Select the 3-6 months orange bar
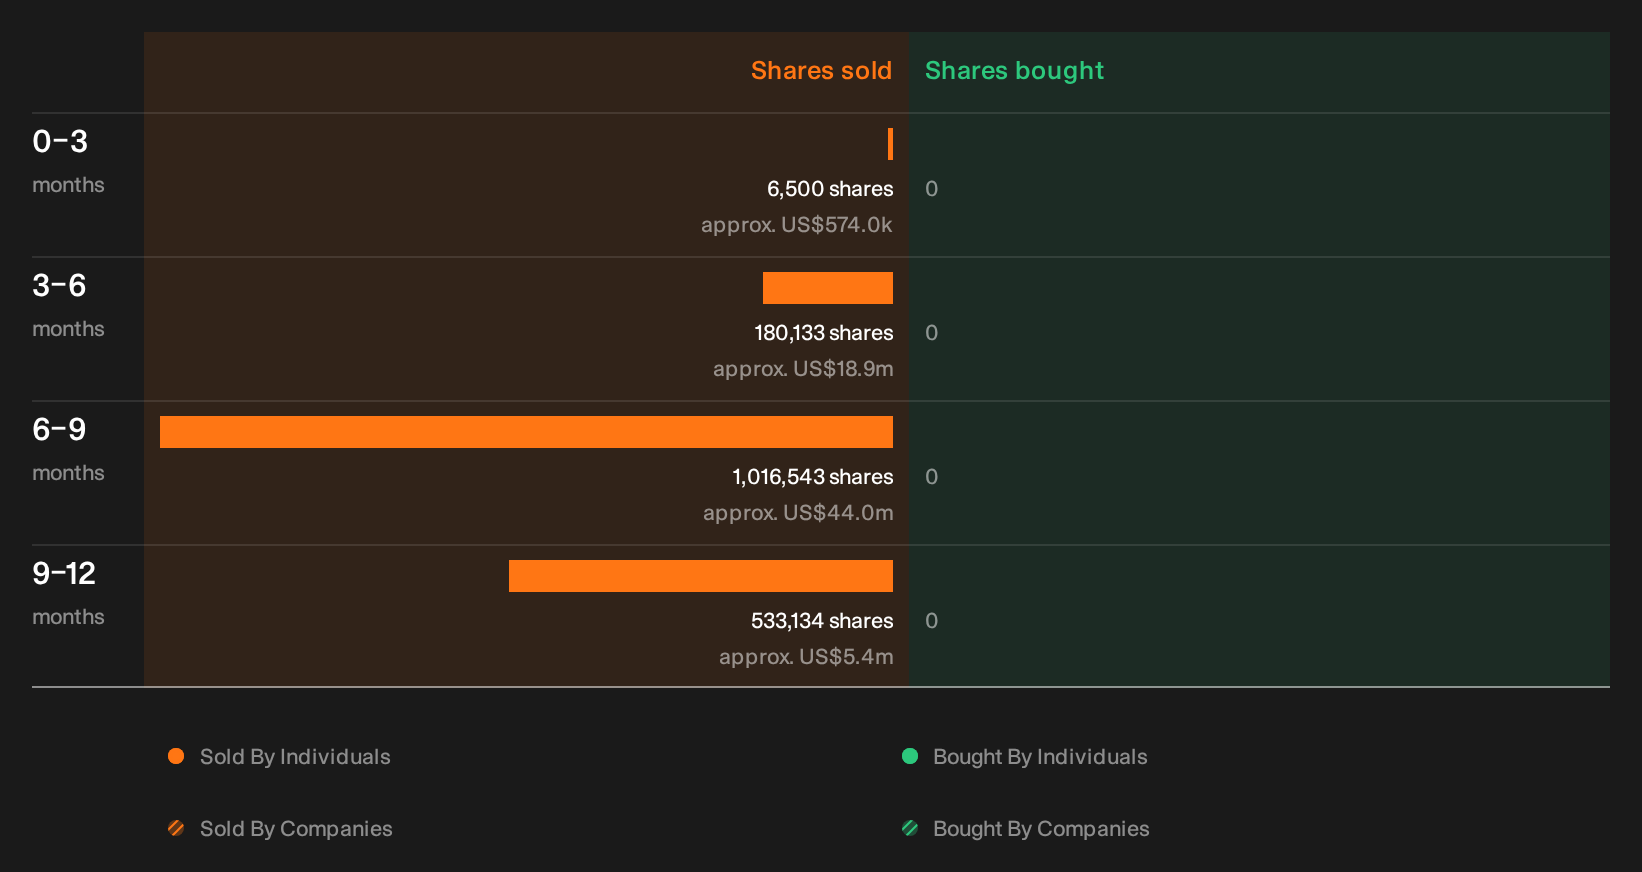Viewport: 1642px width, 872px height. 828,288
